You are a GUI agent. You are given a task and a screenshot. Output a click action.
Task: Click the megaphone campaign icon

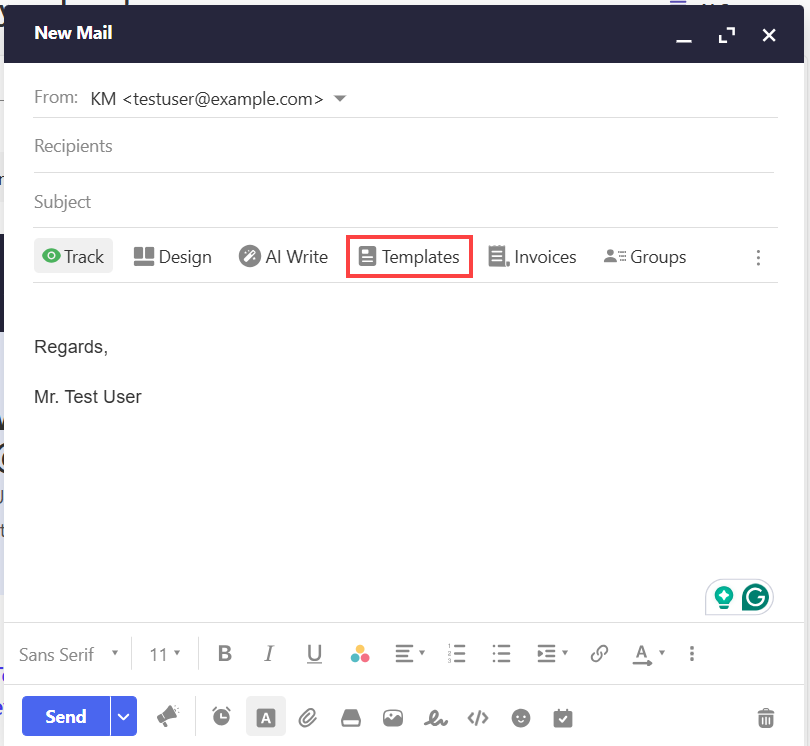(x=167, y=716)
